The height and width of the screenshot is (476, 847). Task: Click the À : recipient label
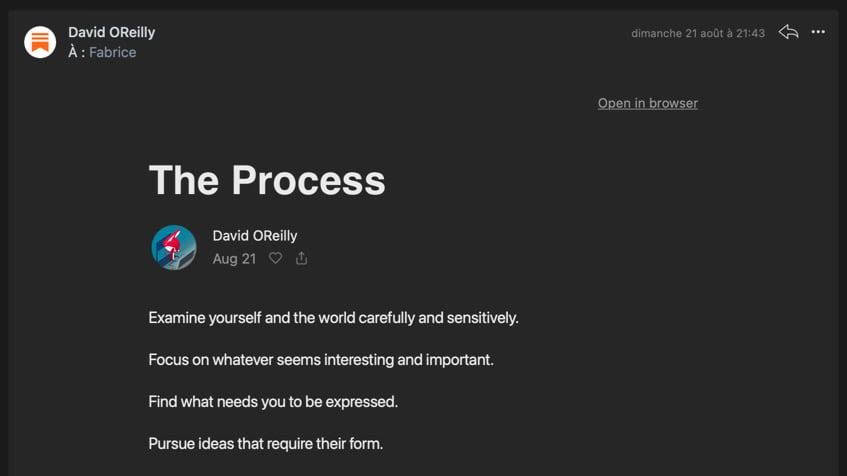coord(77,52)
